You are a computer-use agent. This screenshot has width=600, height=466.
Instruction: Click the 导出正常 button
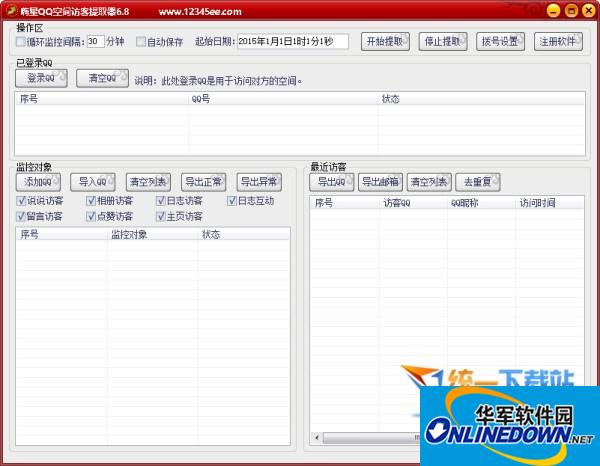[204, 182]
